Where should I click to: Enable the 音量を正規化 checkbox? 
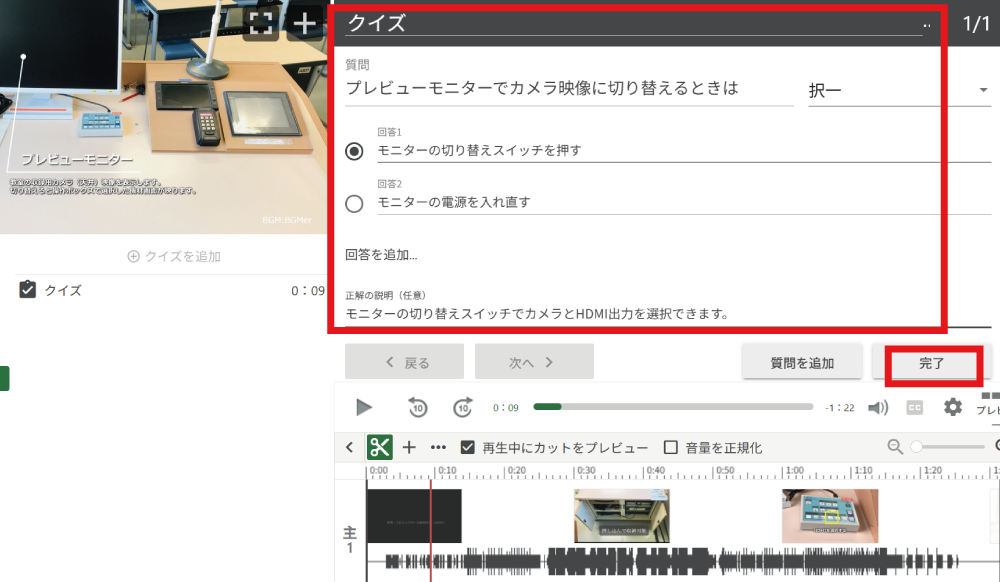[671, 447]
